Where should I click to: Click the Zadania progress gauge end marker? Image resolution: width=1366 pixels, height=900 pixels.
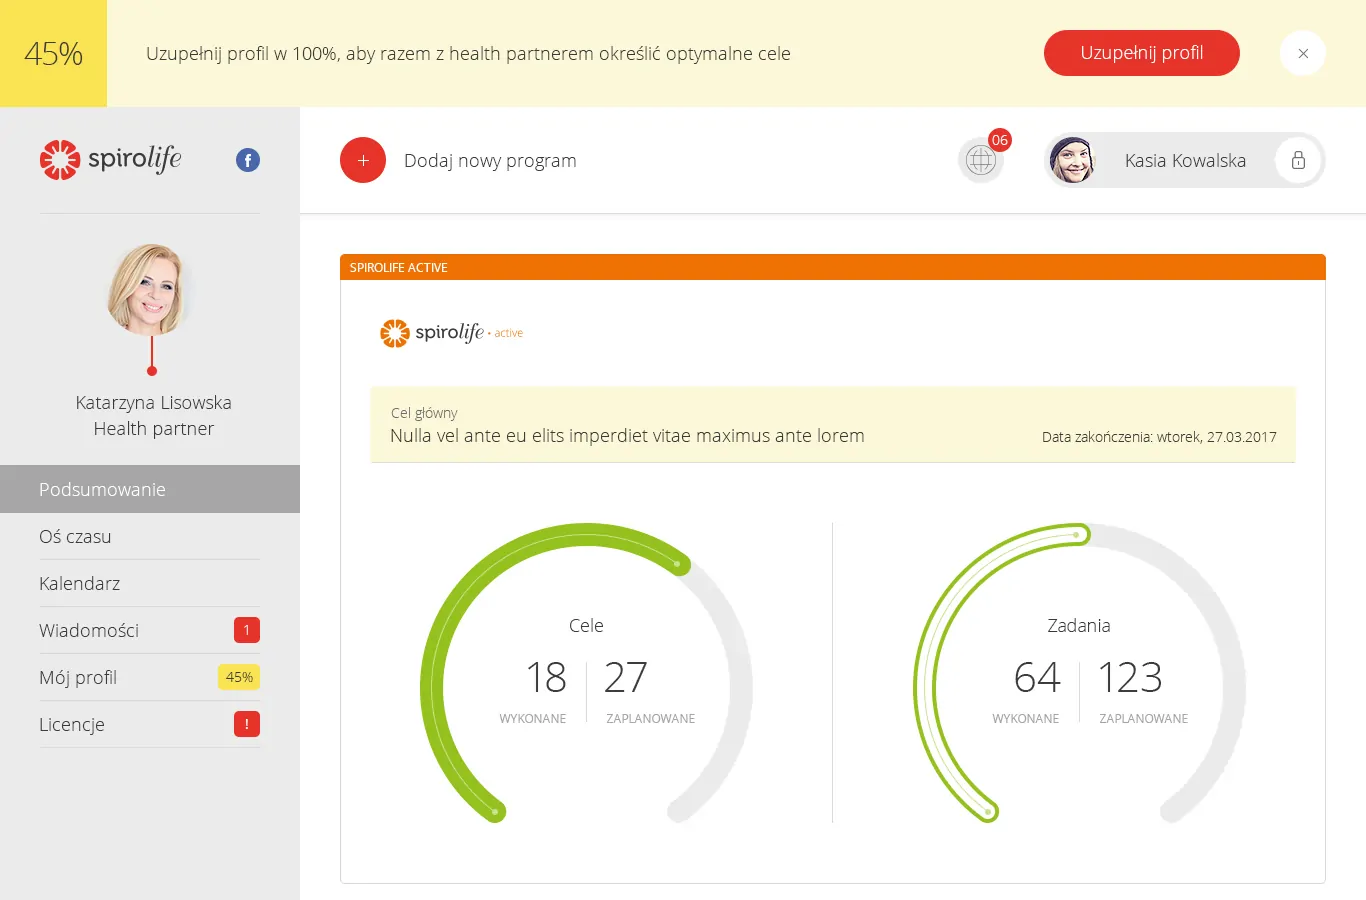coord(1076,535)
